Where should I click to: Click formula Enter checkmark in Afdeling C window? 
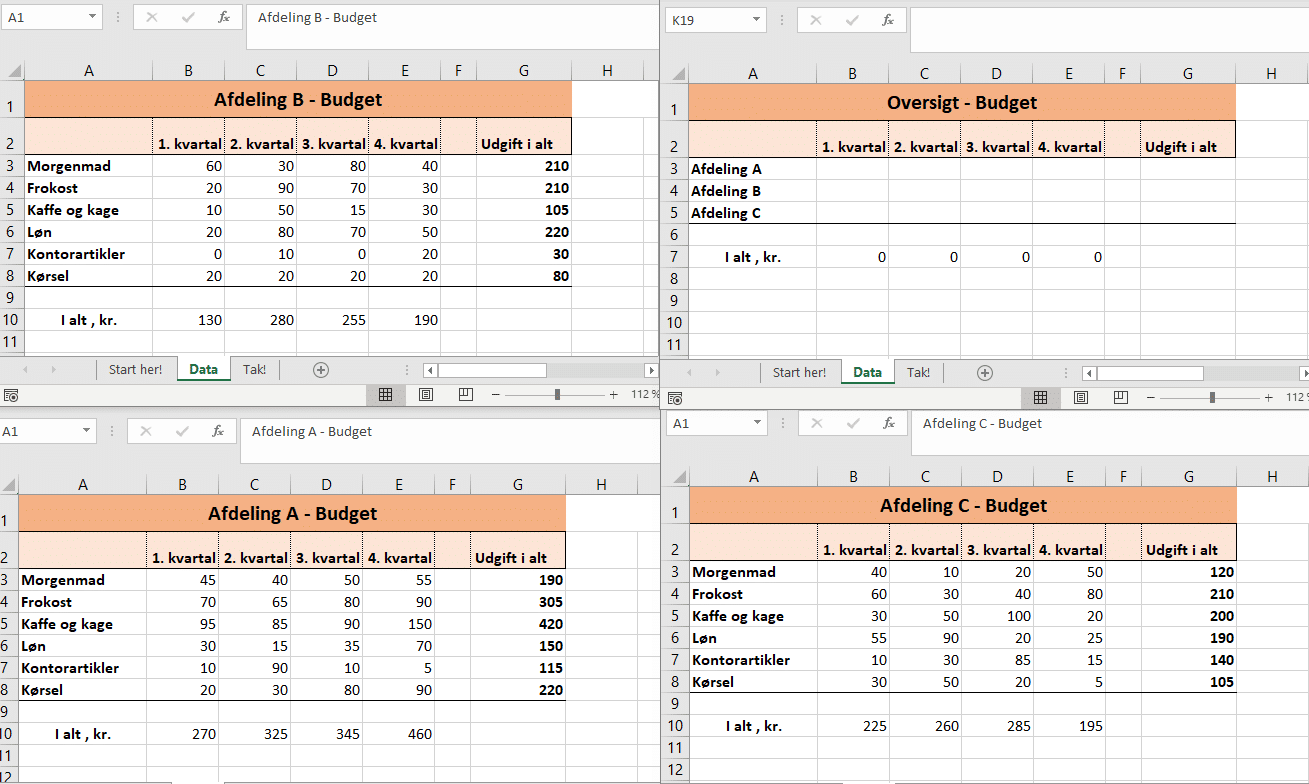point(853,423)
